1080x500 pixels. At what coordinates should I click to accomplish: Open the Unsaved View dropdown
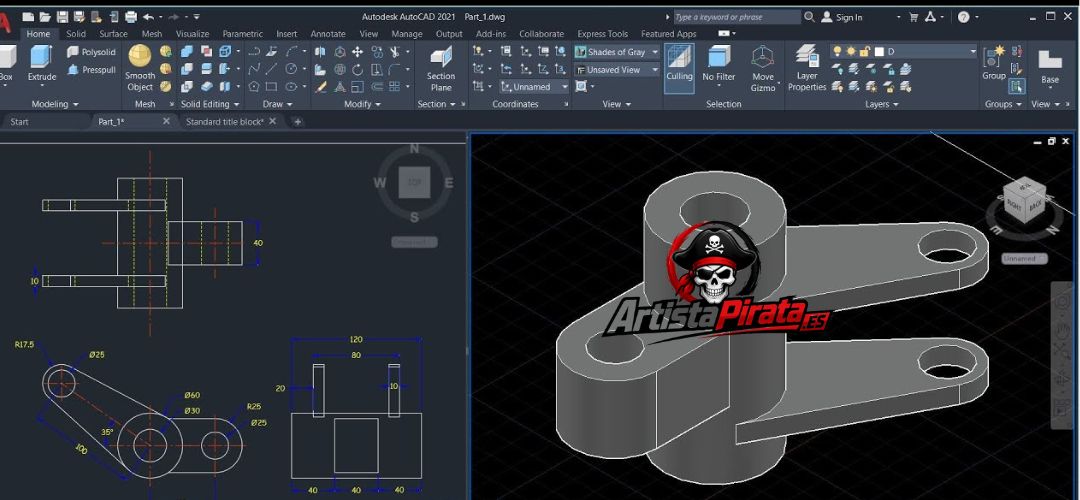click(x=617, y=70)
